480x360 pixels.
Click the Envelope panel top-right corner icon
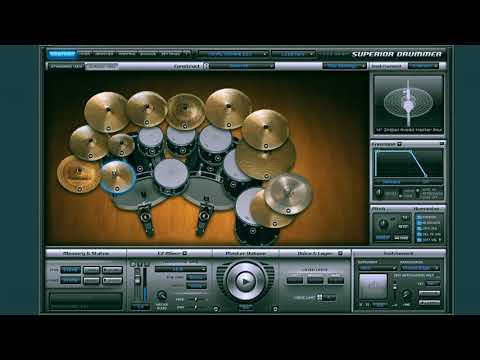tap(442, 144)
